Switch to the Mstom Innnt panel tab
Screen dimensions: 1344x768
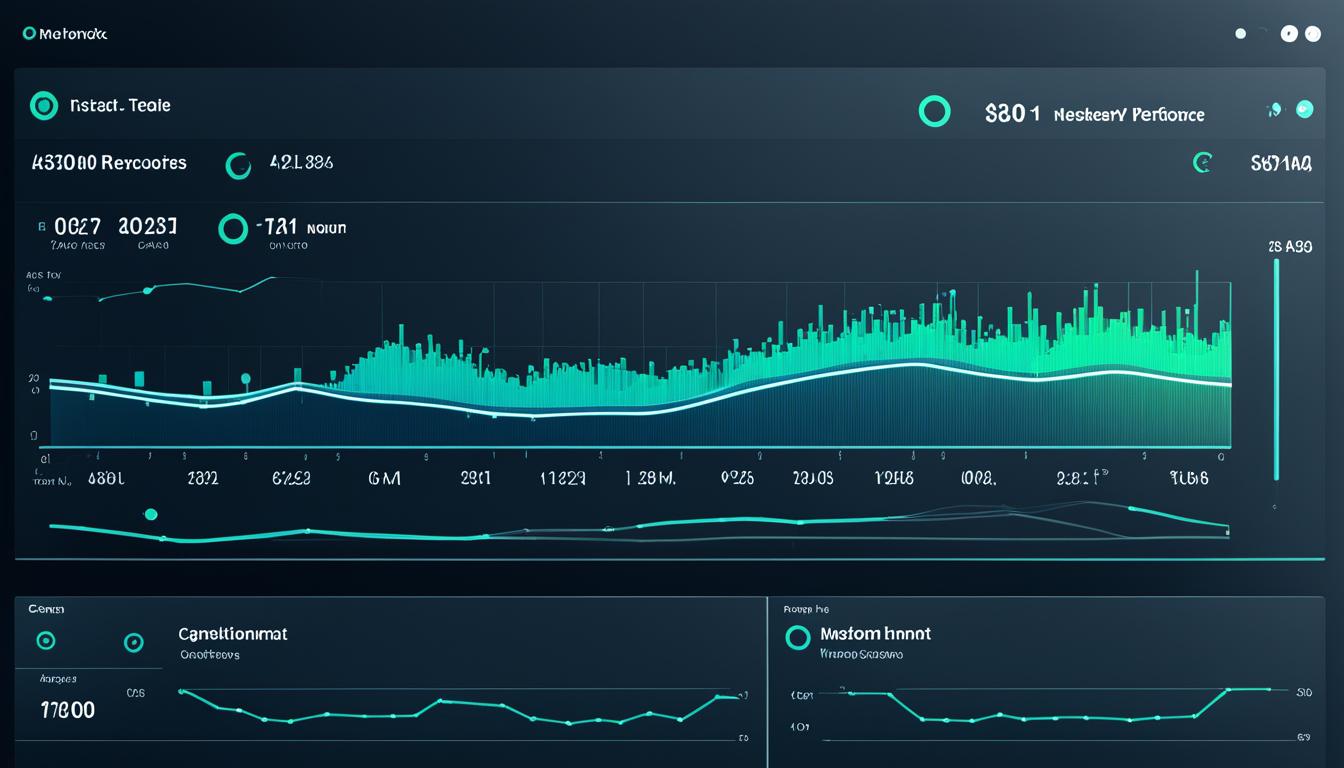[875, 633]
